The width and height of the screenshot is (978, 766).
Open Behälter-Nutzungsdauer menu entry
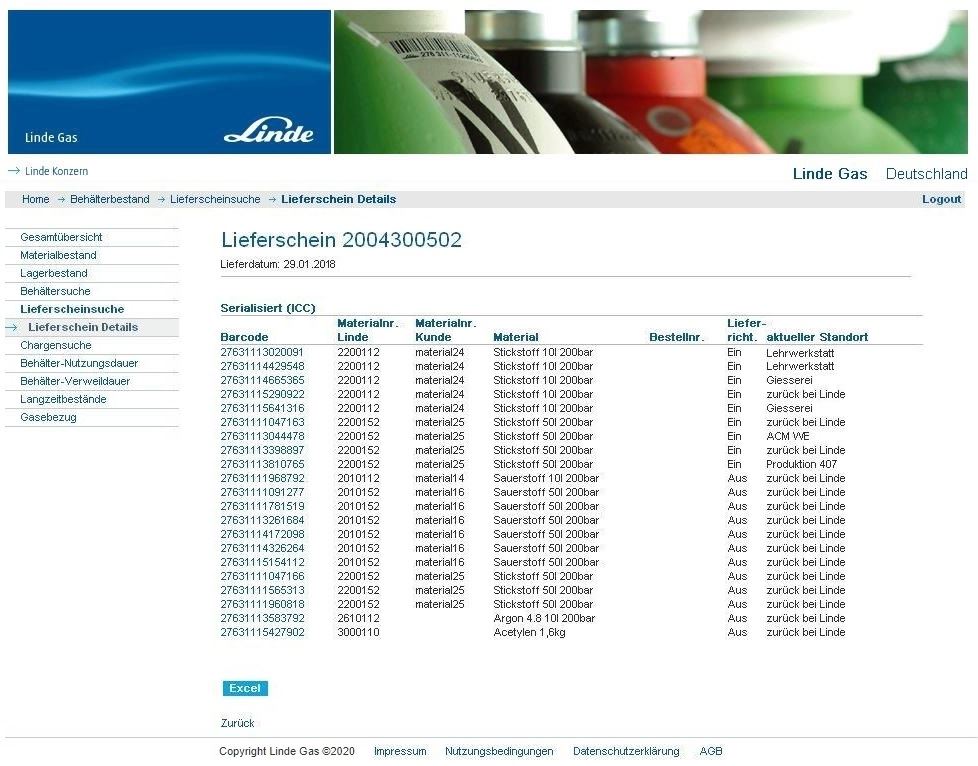[79, 363]
